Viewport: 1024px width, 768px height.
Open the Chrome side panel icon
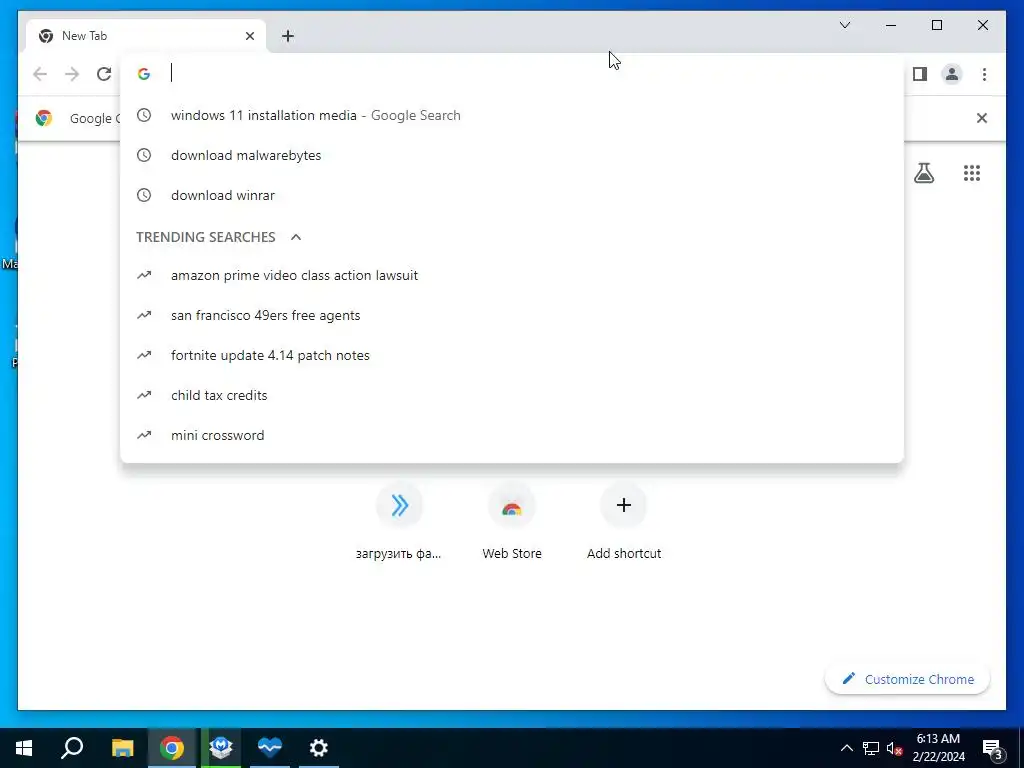coord(920,74)
